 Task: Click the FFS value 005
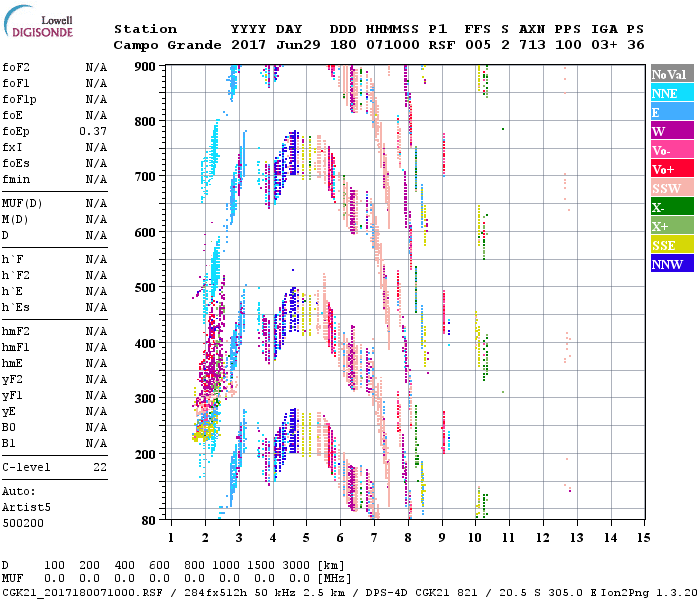[x=478, y=45]
